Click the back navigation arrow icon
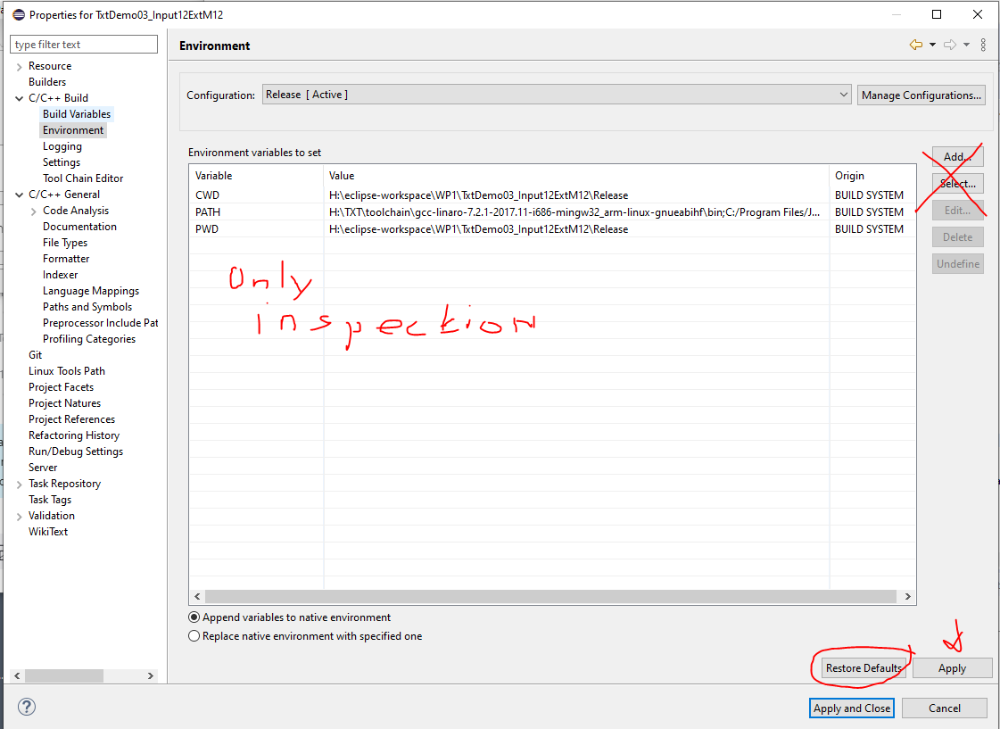Image resolution: width=1000 pixels, height=729 pixels. [915, 45]
